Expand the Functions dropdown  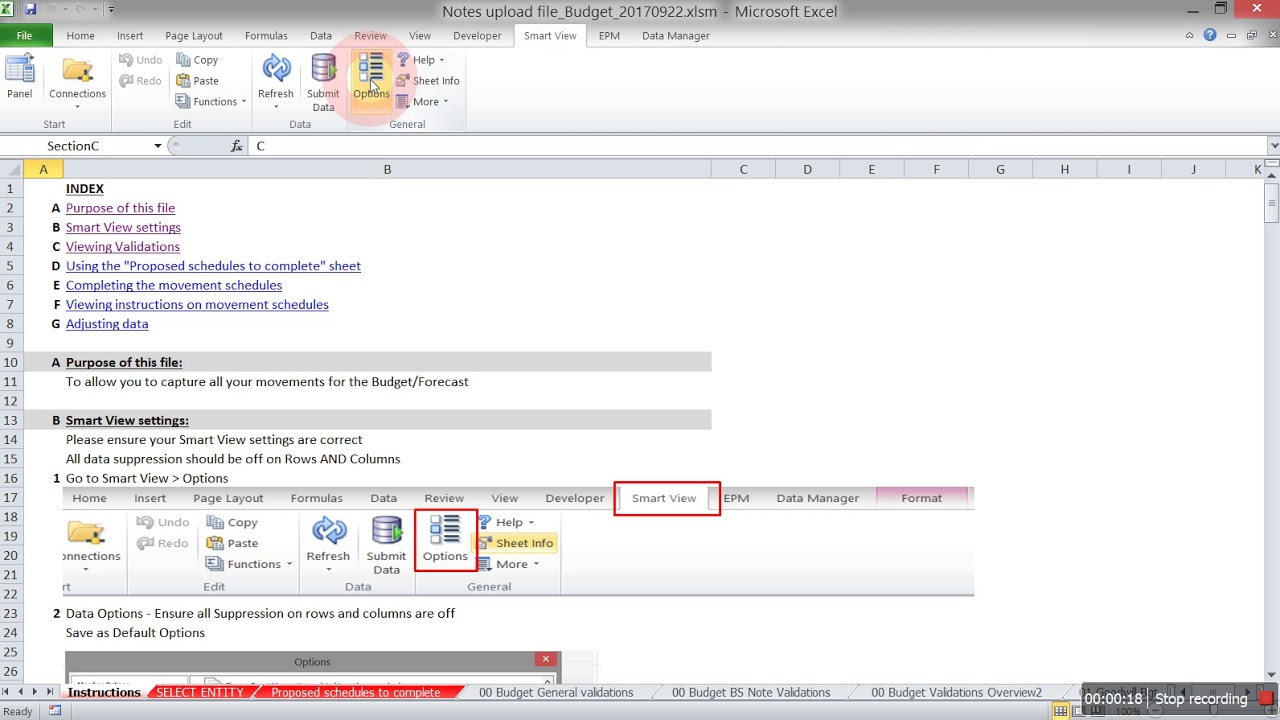211,102
